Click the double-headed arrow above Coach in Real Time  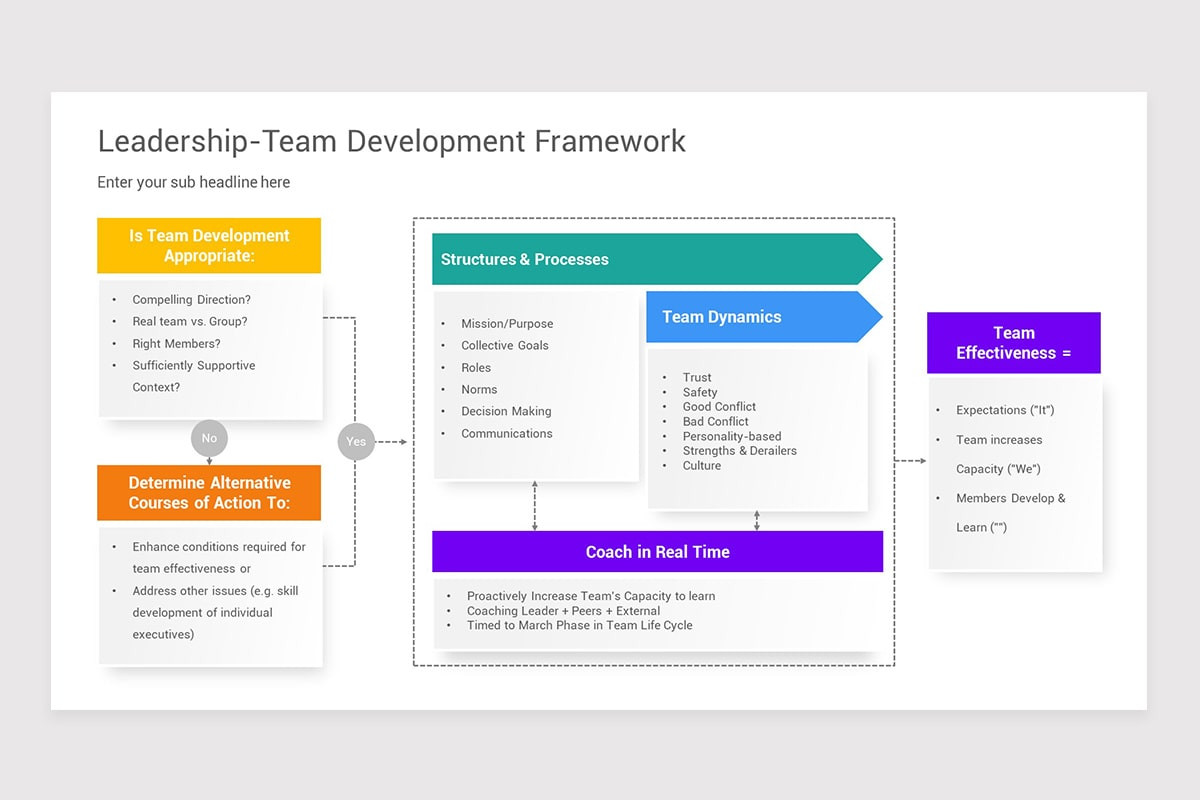[x=537, y=506]
